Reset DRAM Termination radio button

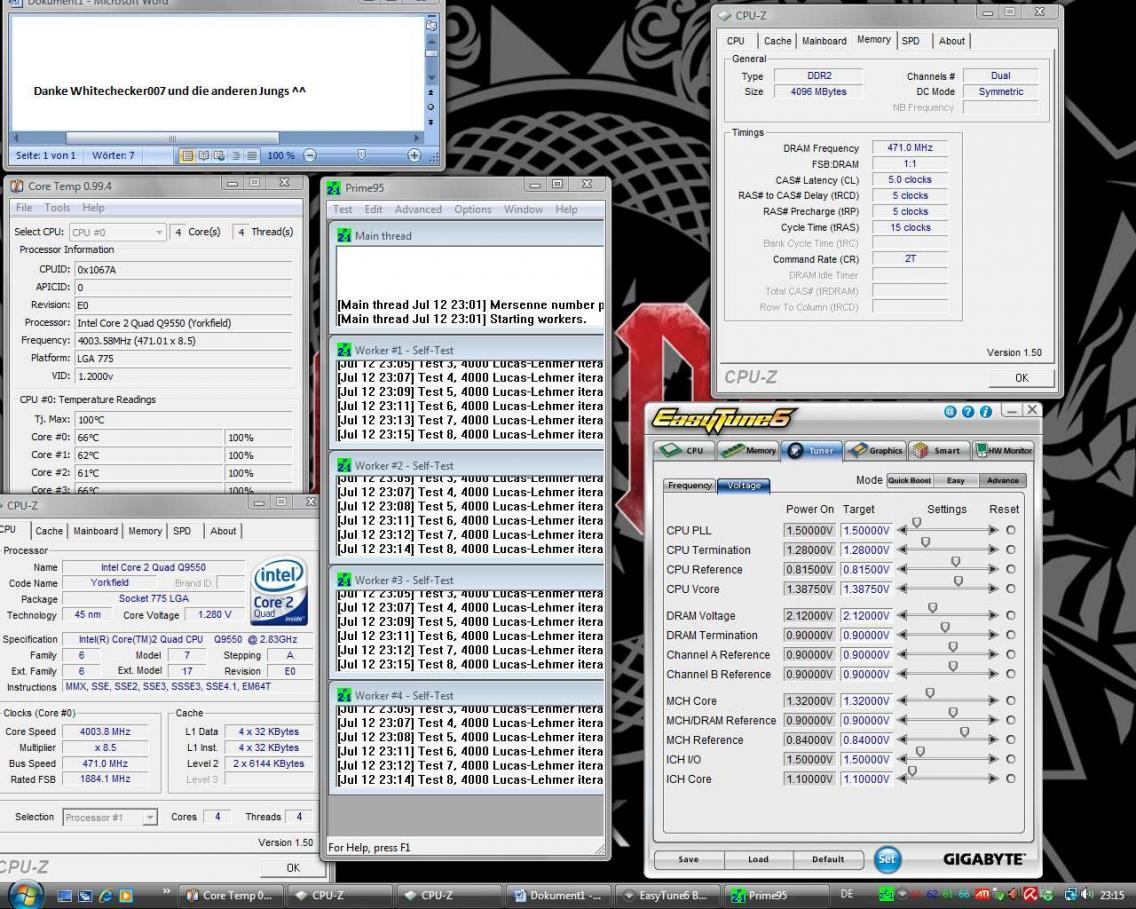(x=1011, y=635)
